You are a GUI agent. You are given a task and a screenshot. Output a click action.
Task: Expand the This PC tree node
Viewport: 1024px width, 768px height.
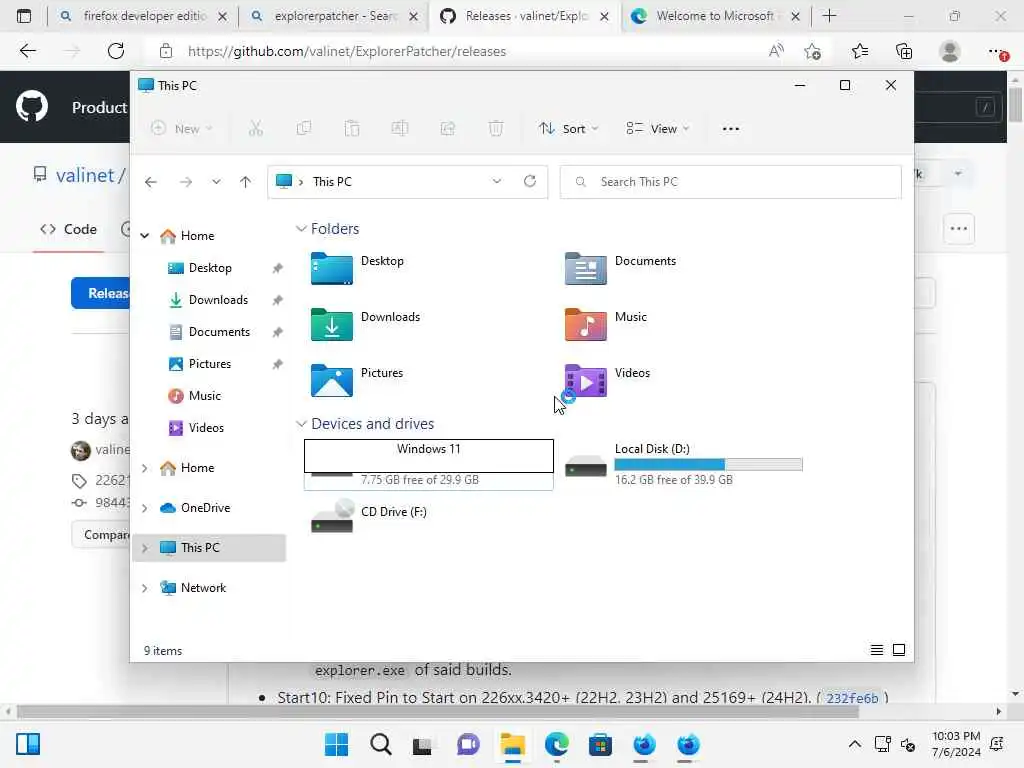coord(144,548)
